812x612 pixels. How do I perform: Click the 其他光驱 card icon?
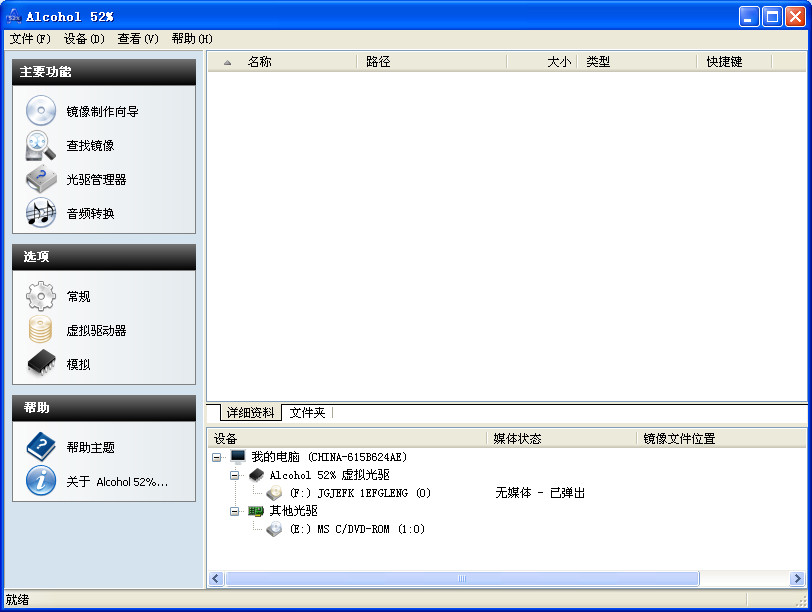pyautogui.click(x=256, y=511)
